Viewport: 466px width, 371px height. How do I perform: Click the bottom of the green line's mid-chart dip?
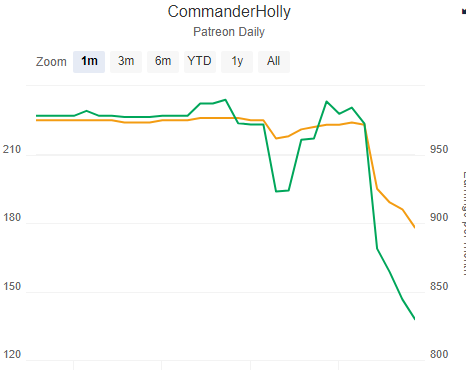pos(282,191)
